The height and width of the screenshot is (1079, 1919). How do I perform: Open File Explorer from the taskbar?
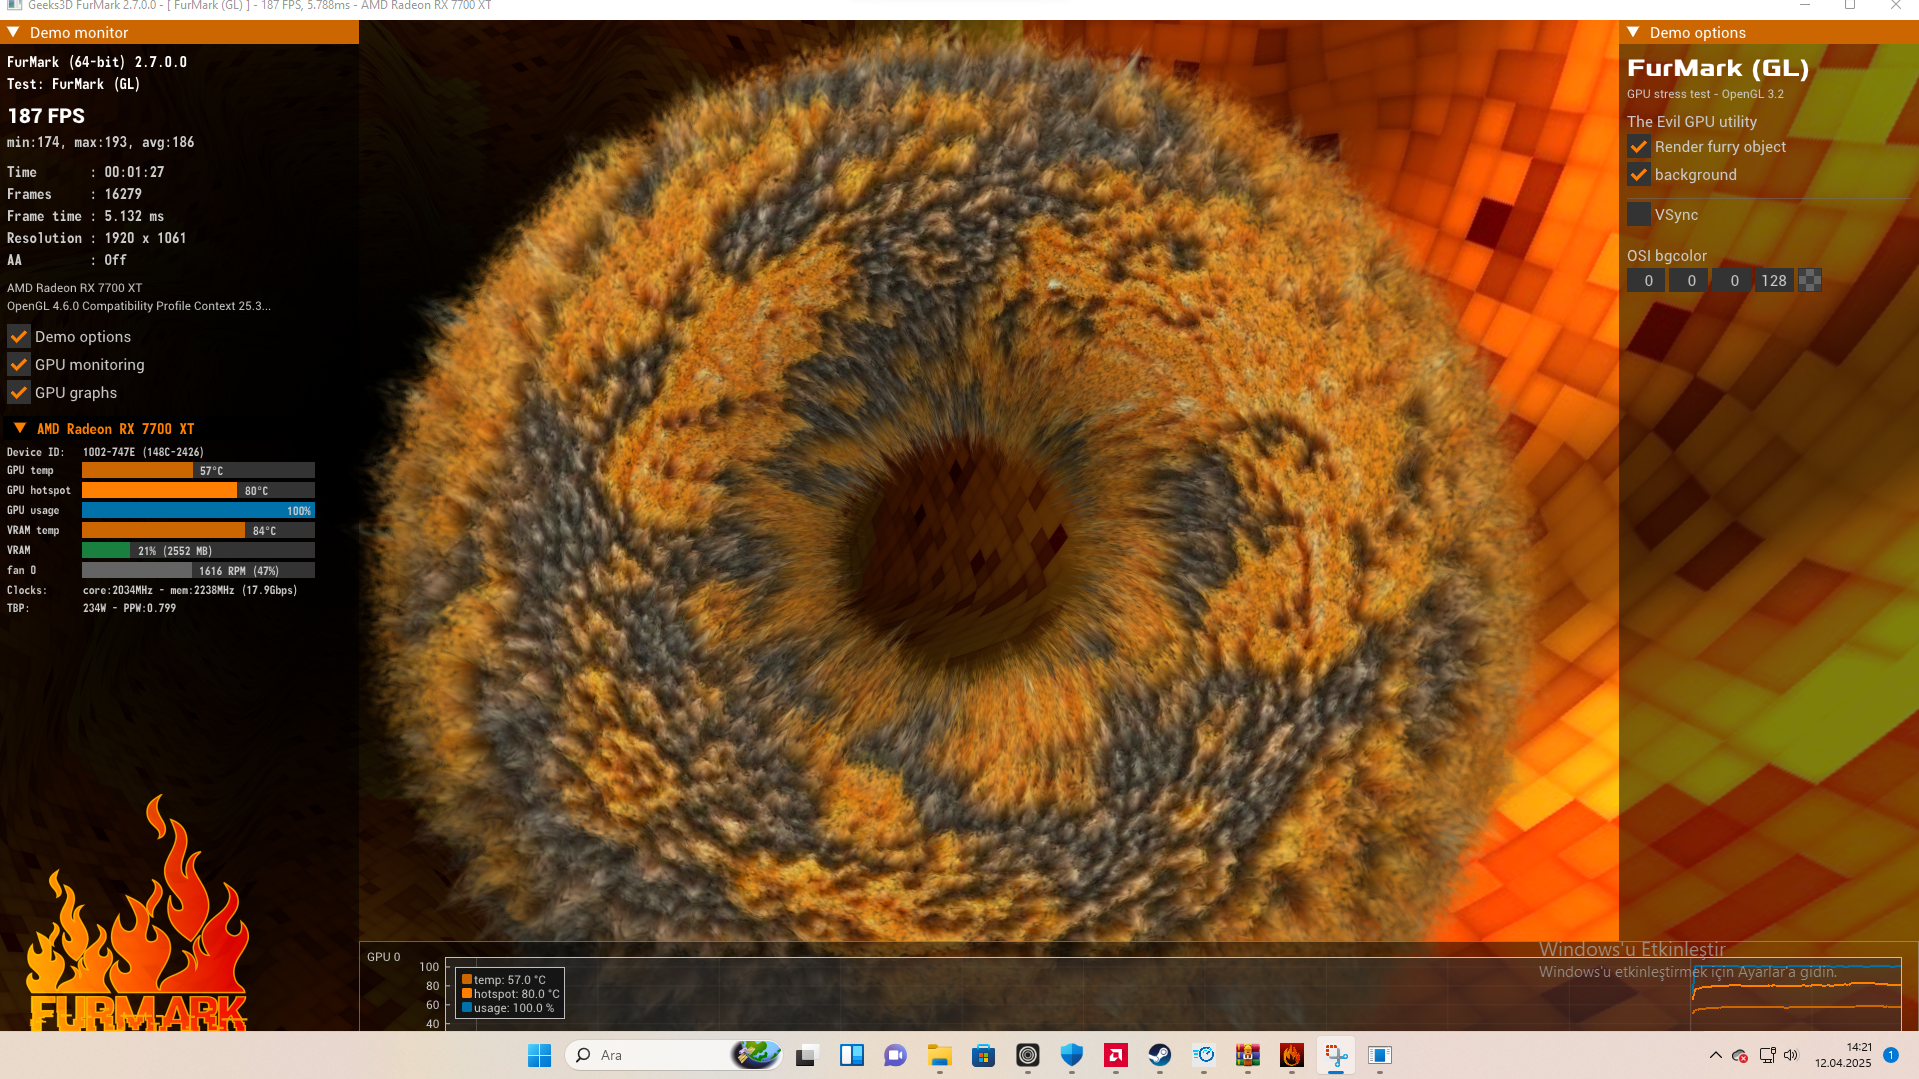click(939, 1055)
